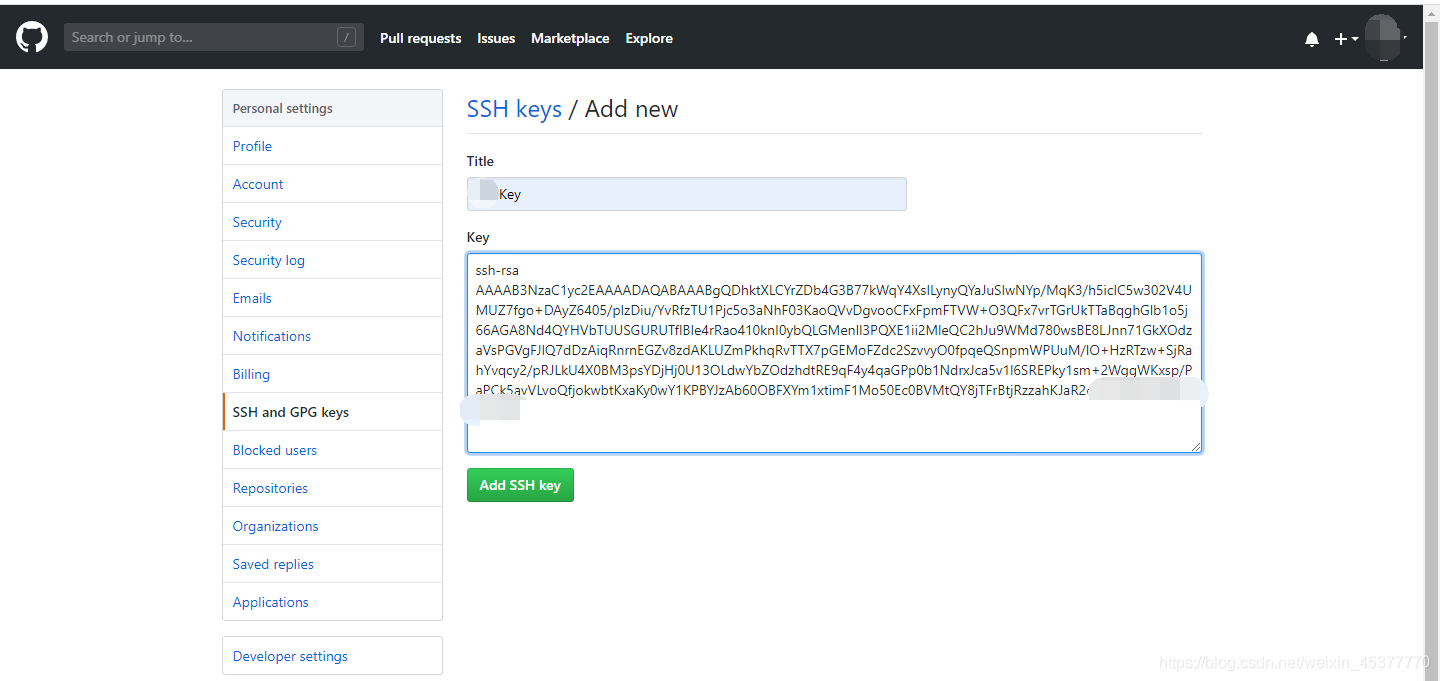Click the page's vertical scrollbar
Image resolution: width=1440 pixels, height=681 pixels.
coord(1431,340)
